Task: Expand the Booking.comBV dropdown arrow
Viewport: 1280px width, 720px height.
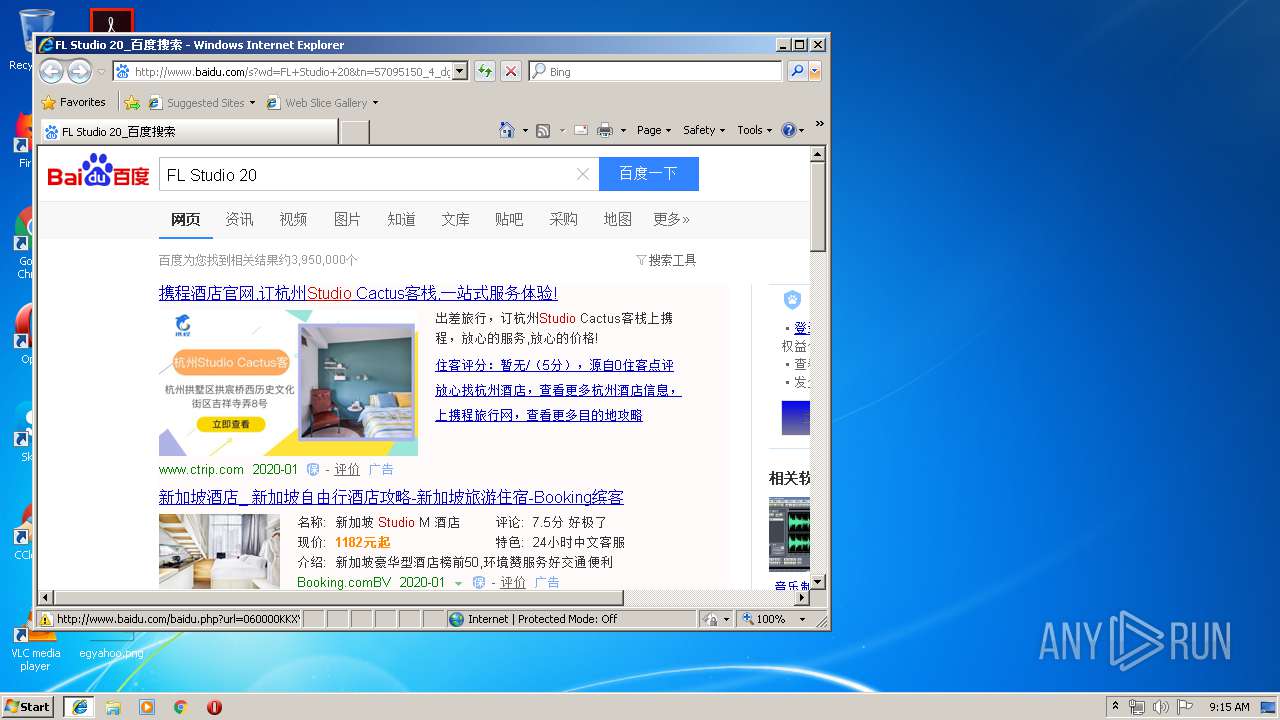Action: [458, 583]
